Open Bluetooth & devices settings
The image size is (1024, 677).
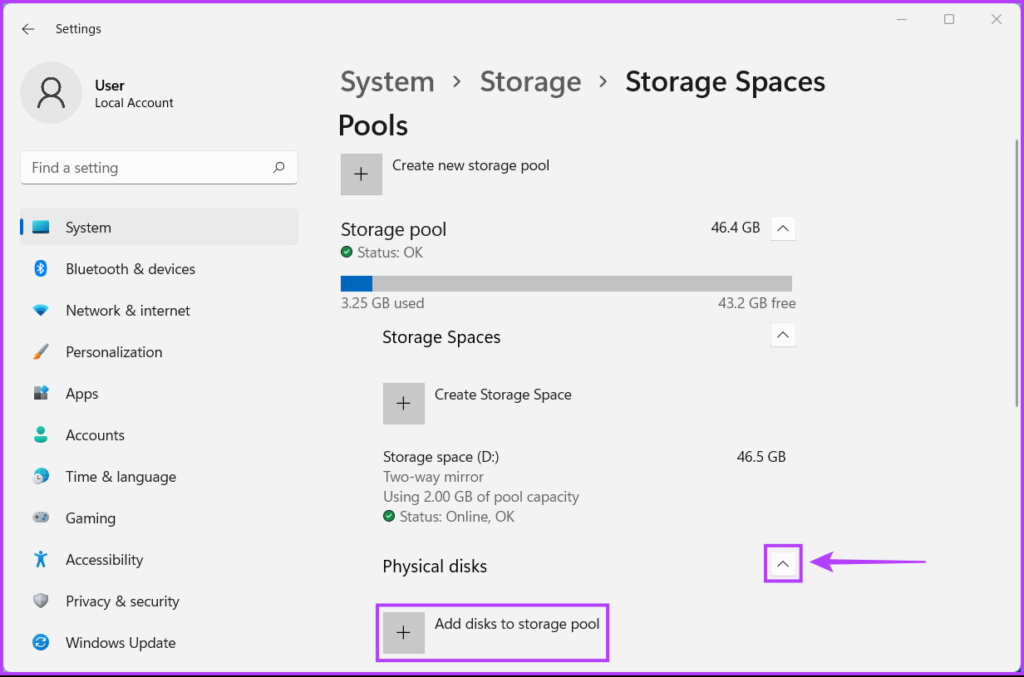[x=130, y=269]
